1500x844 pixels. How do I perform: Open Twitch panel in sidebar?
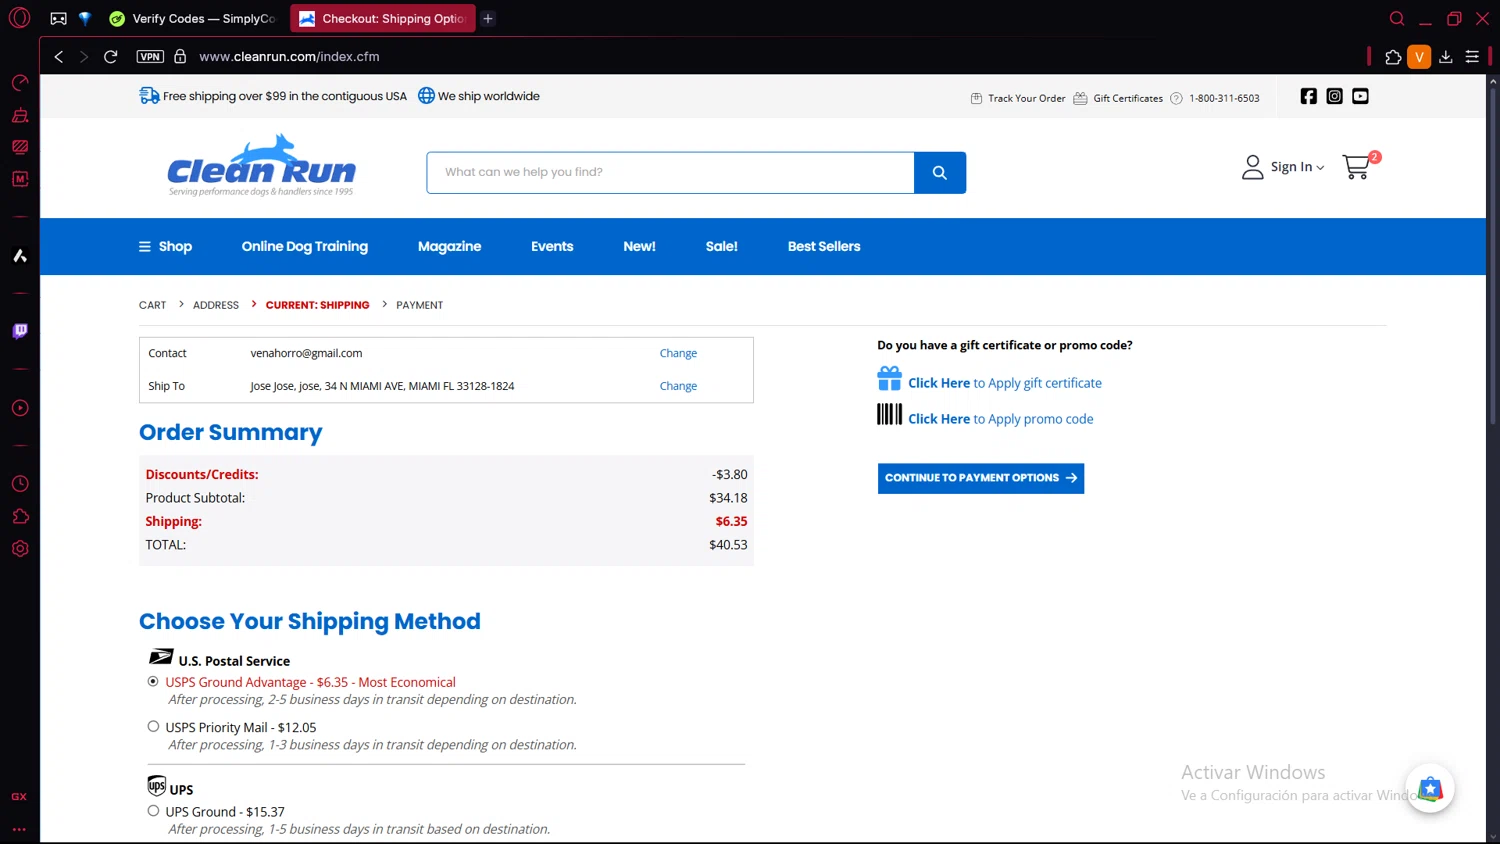click(20, 331)
